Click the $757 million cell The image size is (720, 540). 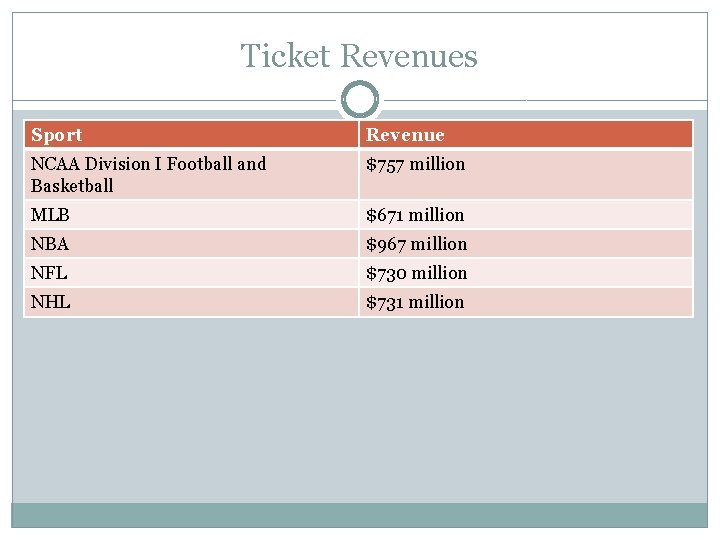415,164
